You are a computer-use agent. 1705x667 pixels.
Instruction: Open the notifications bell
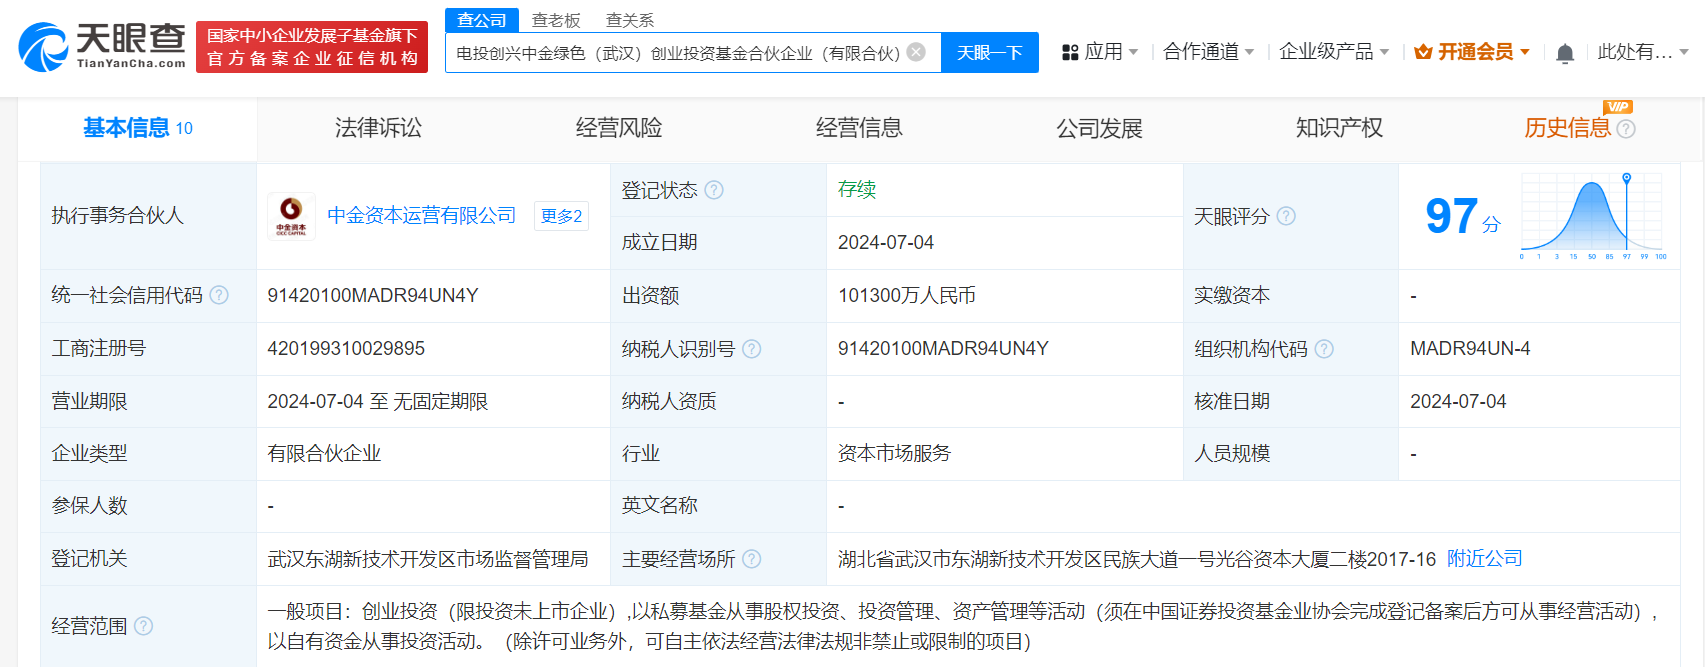click(x=1565, y=53)
